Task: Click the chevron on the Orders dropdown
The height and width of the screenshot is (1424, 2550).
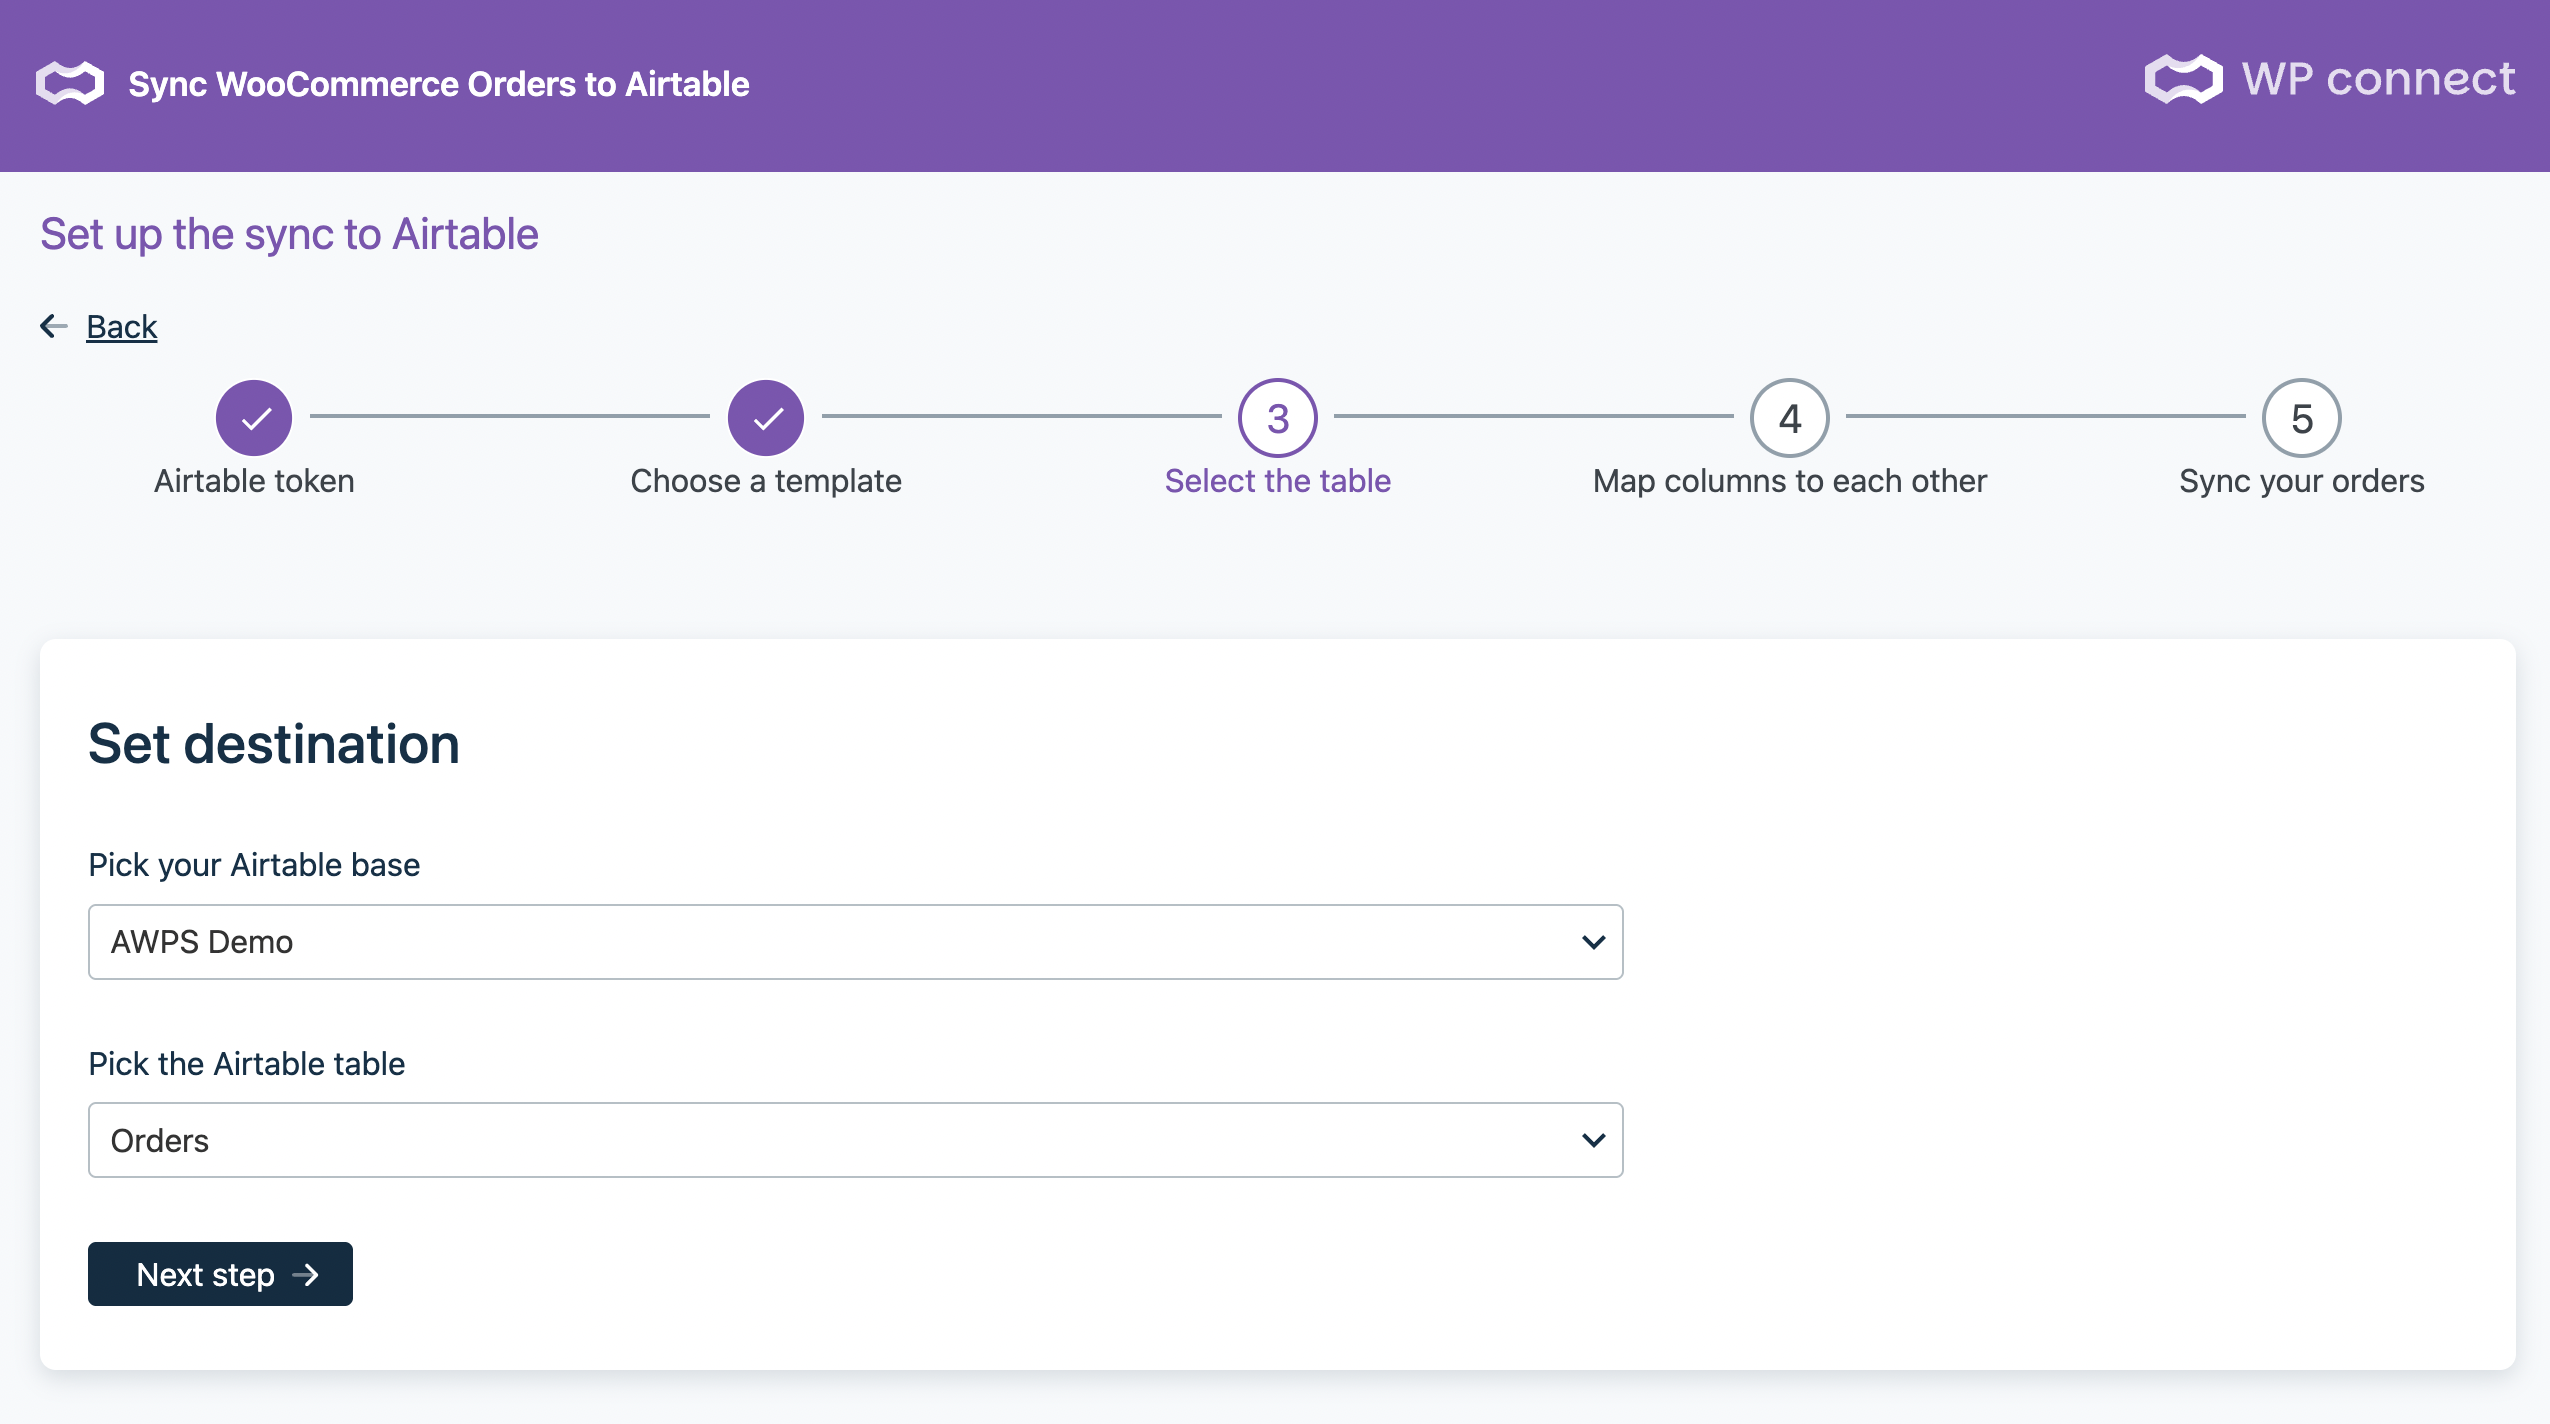Action: (x=1593, y=1140)
